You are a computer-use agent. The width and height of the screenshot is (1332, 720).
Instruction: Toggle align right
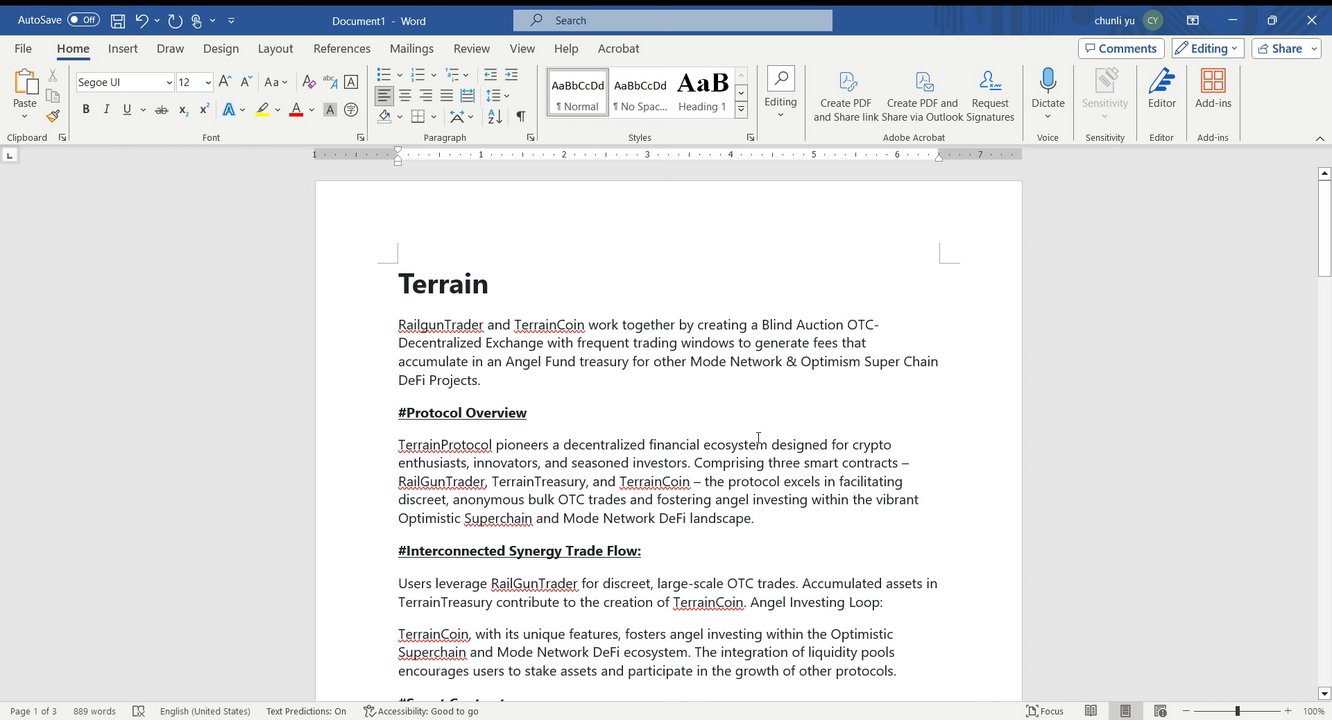pyautogui.click(x=426, y=96)
